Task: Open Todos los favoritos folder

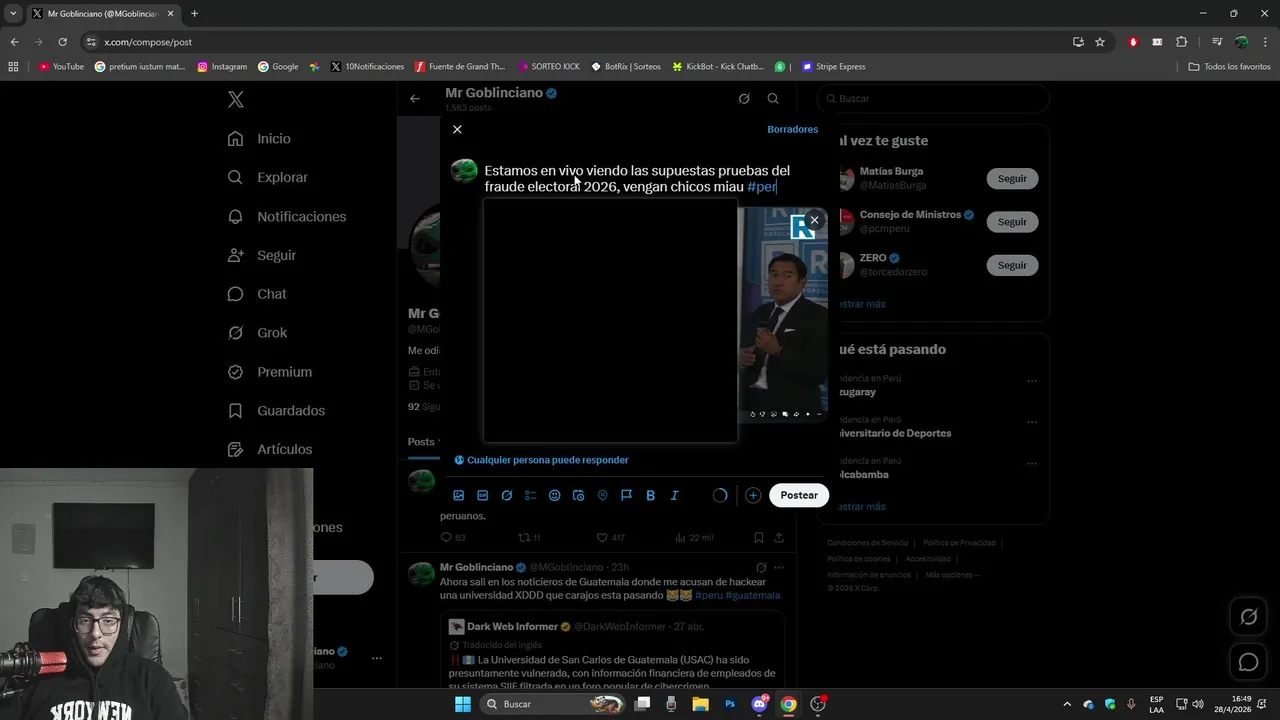Action: [1230, 67]
